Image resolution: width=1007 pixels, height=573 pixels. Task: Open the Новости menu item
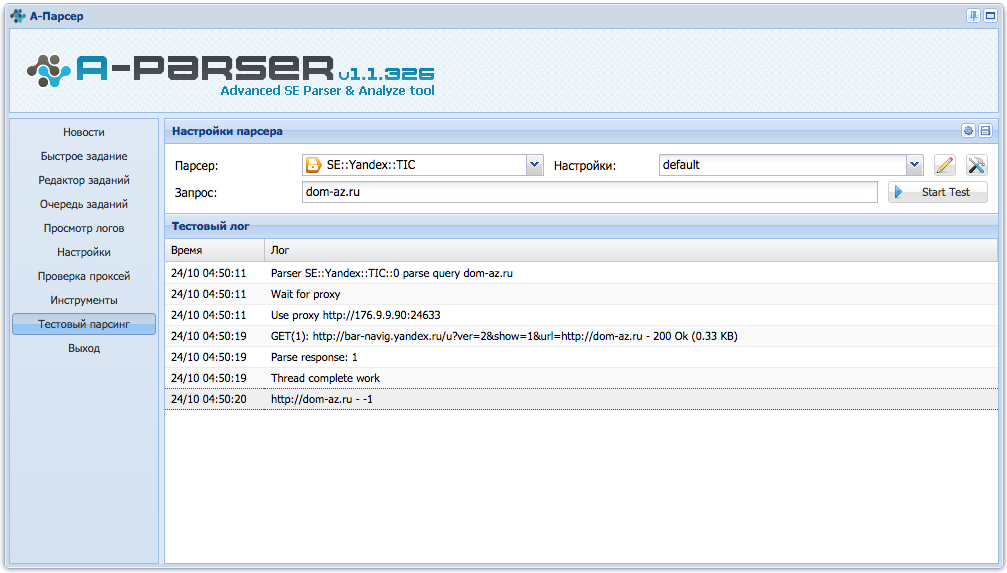[x=83, y=132]
